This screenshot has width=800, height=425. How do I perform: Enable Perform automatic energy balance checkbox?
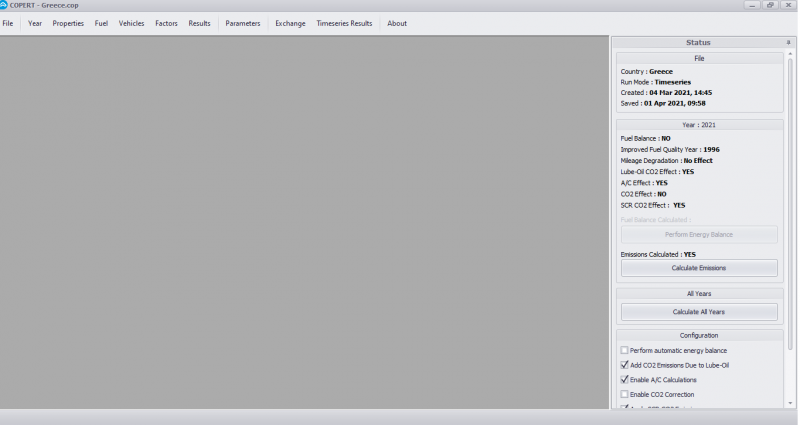(625, 350)
